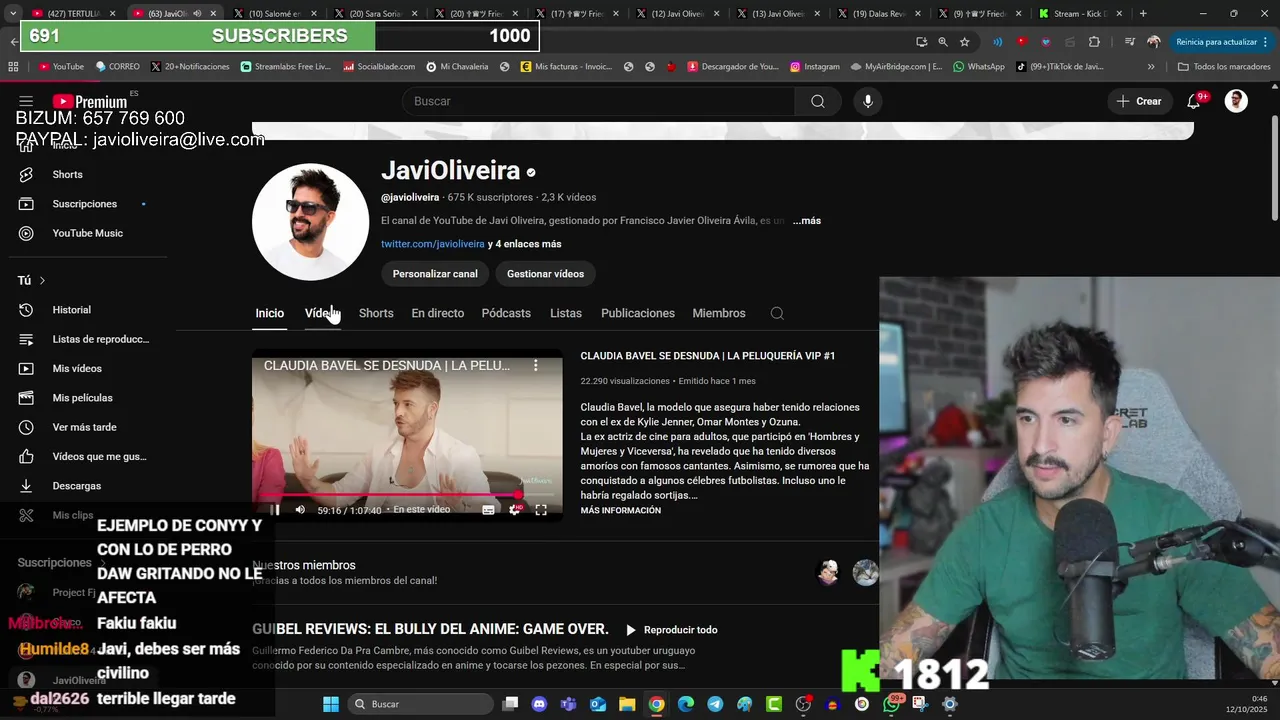Viewport: 1280px width, 720px height.
Task: Expand MÁS INFORMACIÓN under video description
Action: pyautogui.click(x=620, y=511)
